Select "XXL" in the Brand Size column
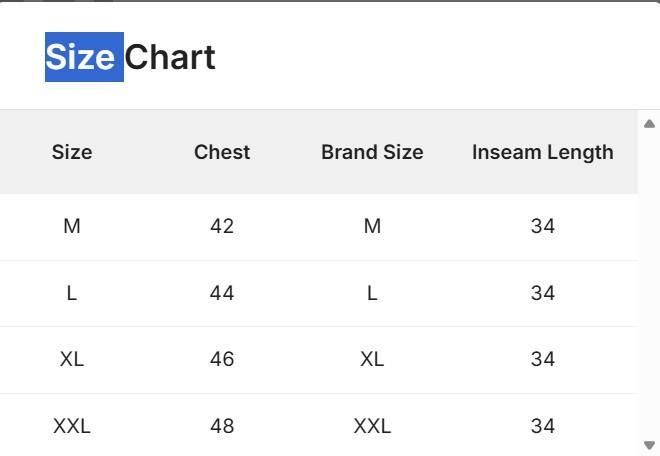Screen dimensions: 660x456 click(372, 426)
